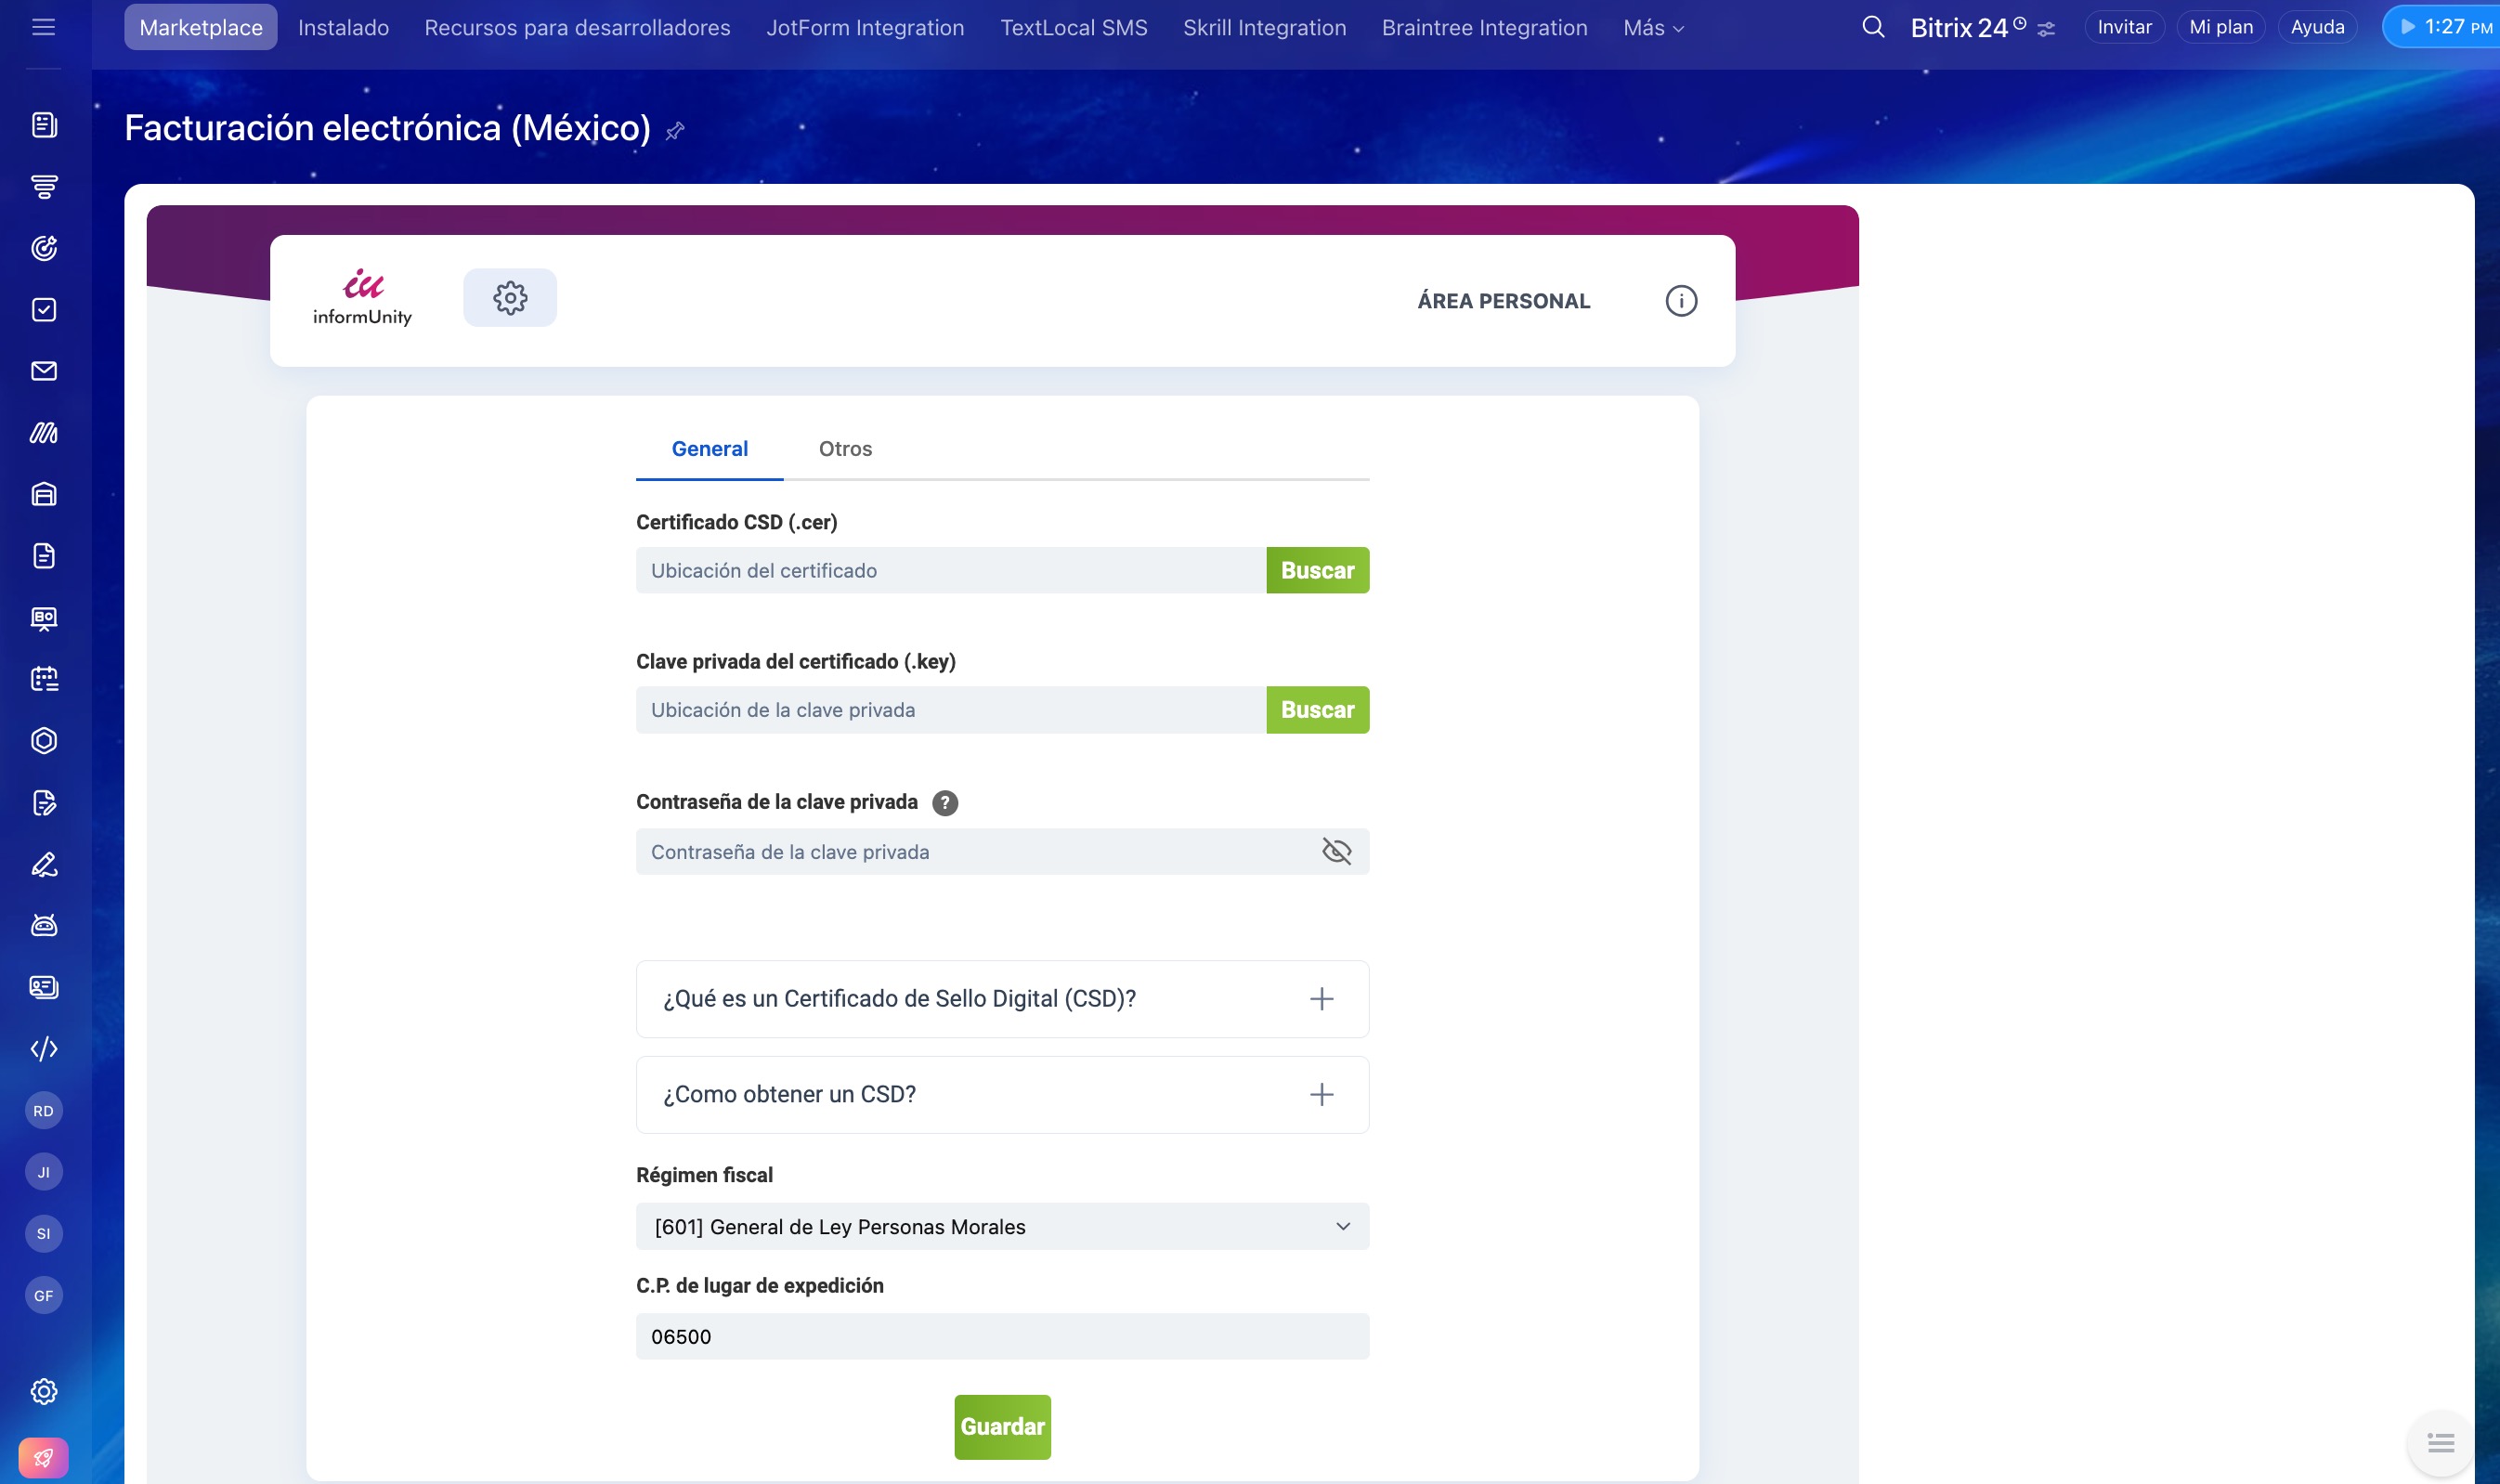2500x1484 pixels.
Task: Open the rocket icon at sidebar bottom
Action: pyautogui.click(x=44, y=1457)
